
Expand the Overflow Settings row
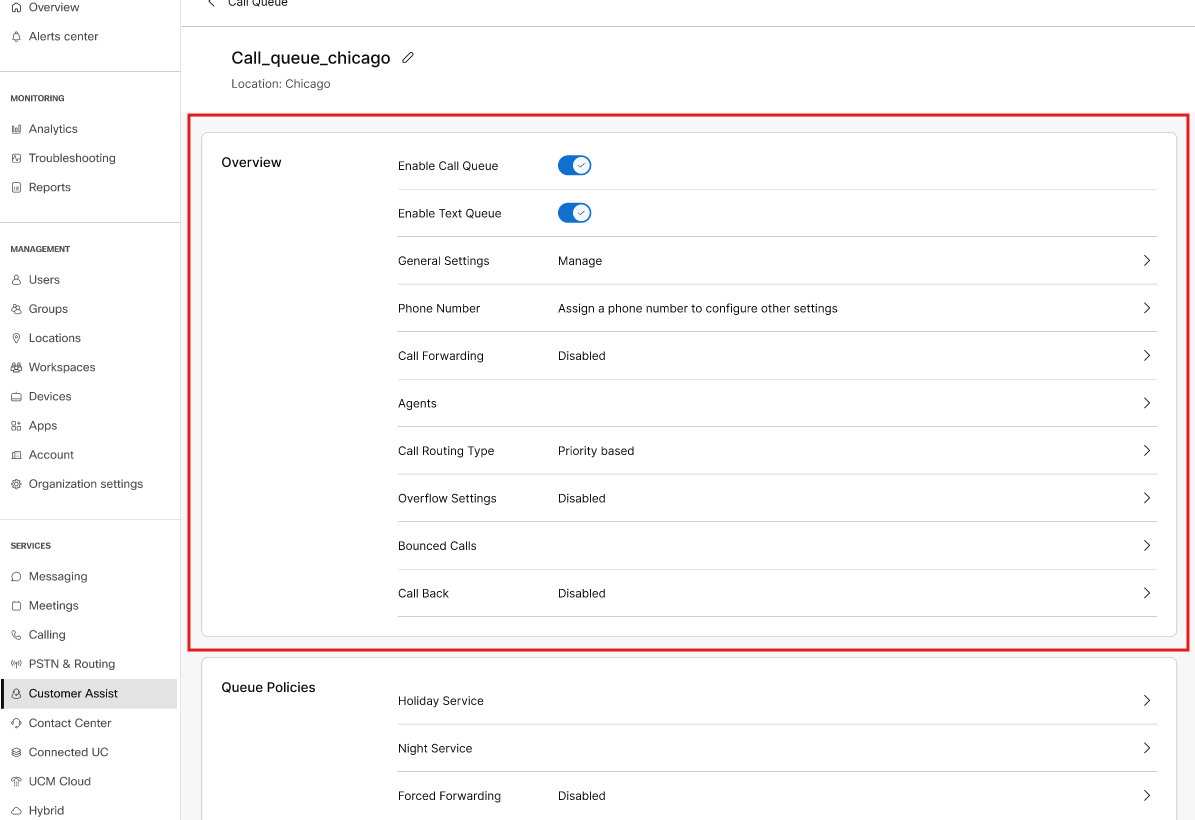(x=1146, y=498)
